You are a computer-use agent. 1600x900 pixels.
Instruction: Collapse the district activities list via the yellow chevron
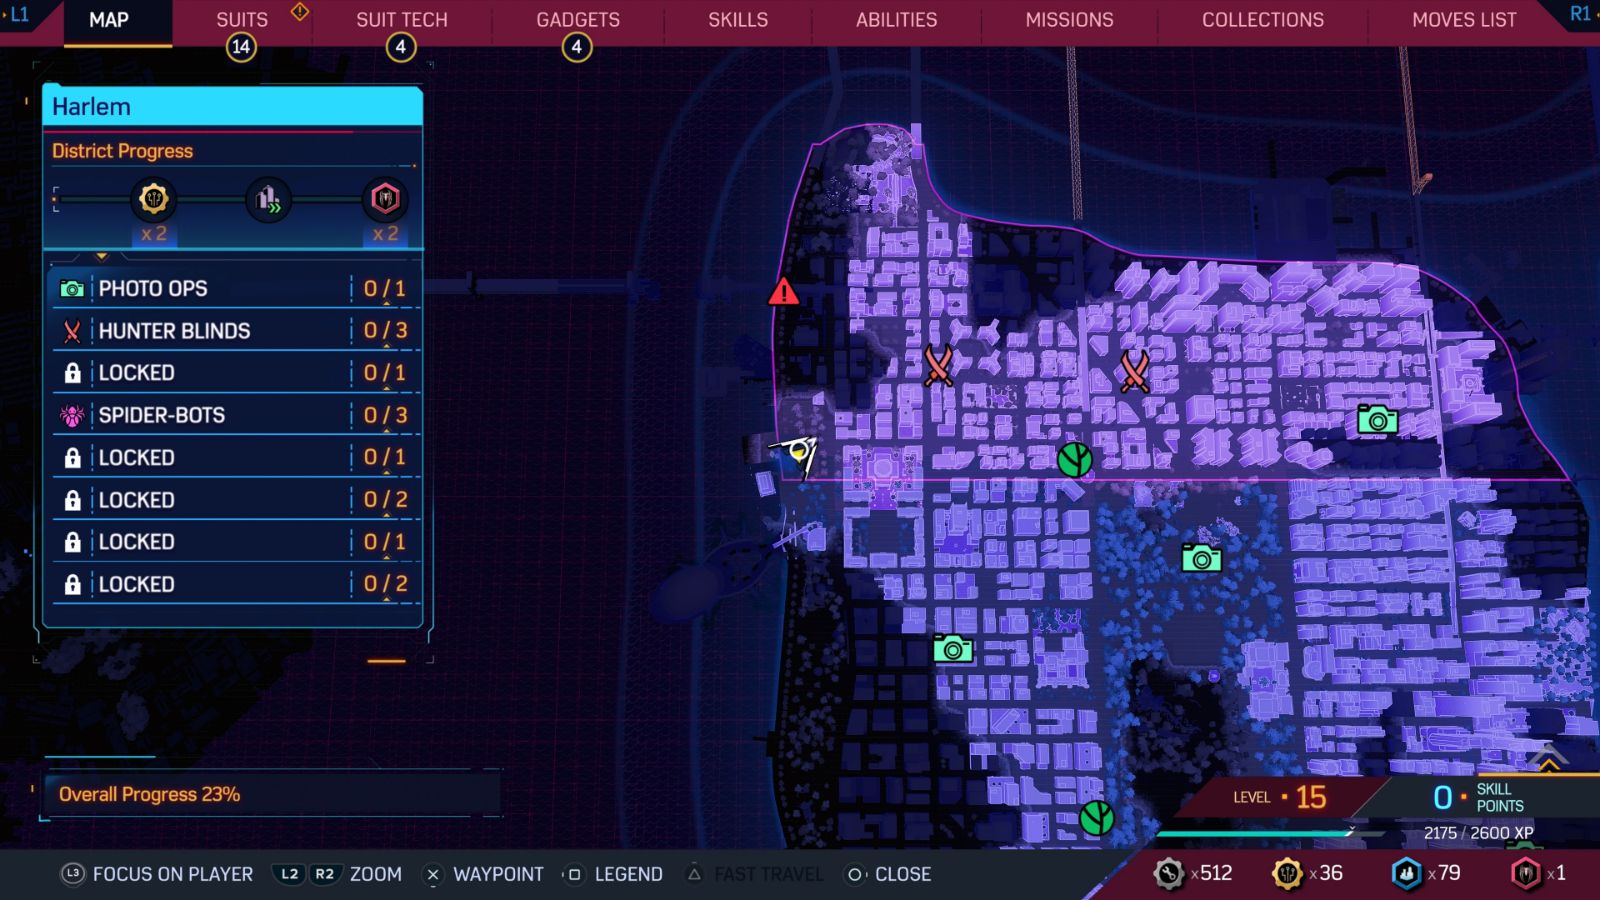click(x=100, y=257)
